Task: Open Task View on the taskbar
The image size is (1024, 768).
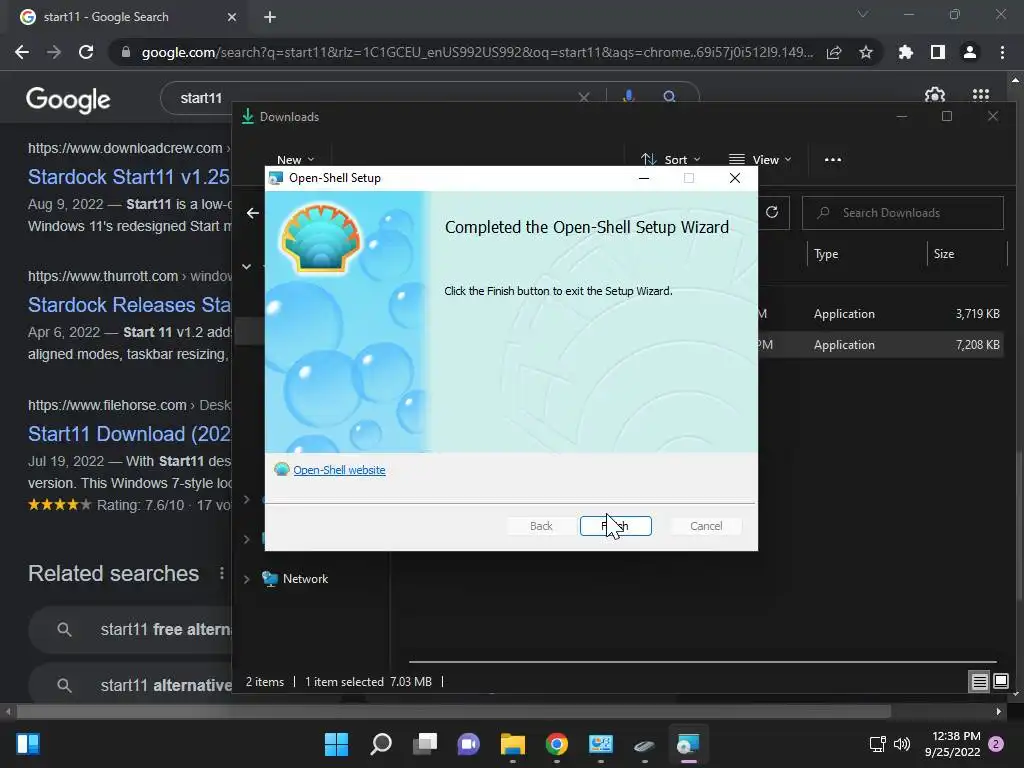Action: pyautogui.click(x=424, y=744)
